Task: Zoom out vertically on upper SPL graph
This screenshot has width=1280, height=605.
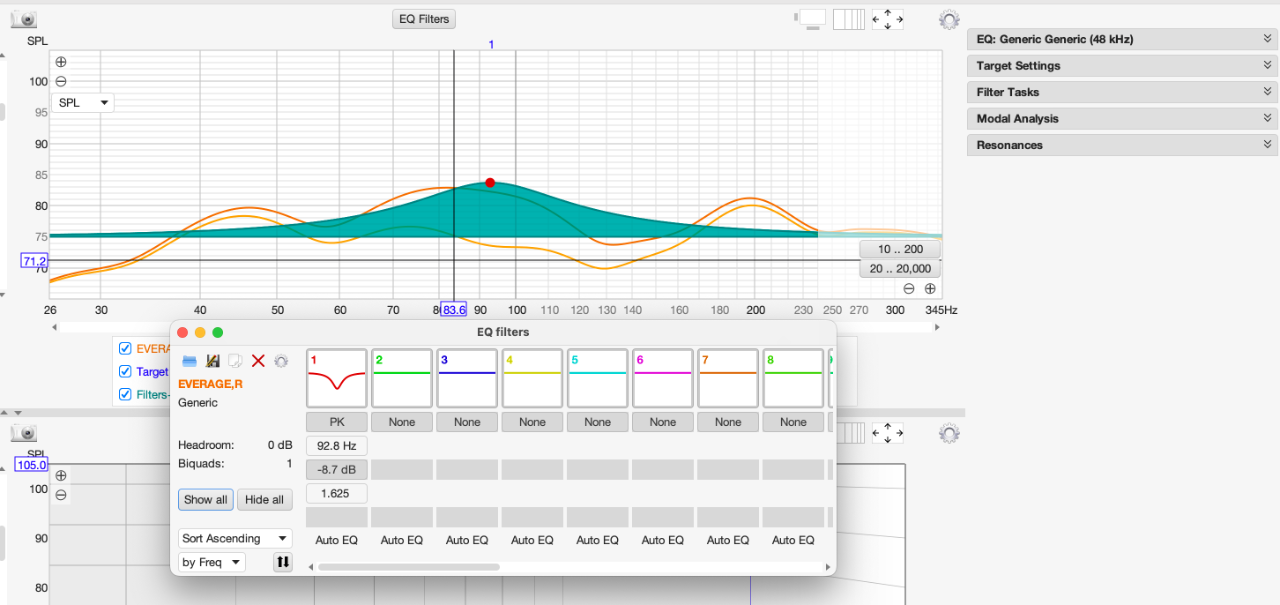Action: tap(61, 81)
